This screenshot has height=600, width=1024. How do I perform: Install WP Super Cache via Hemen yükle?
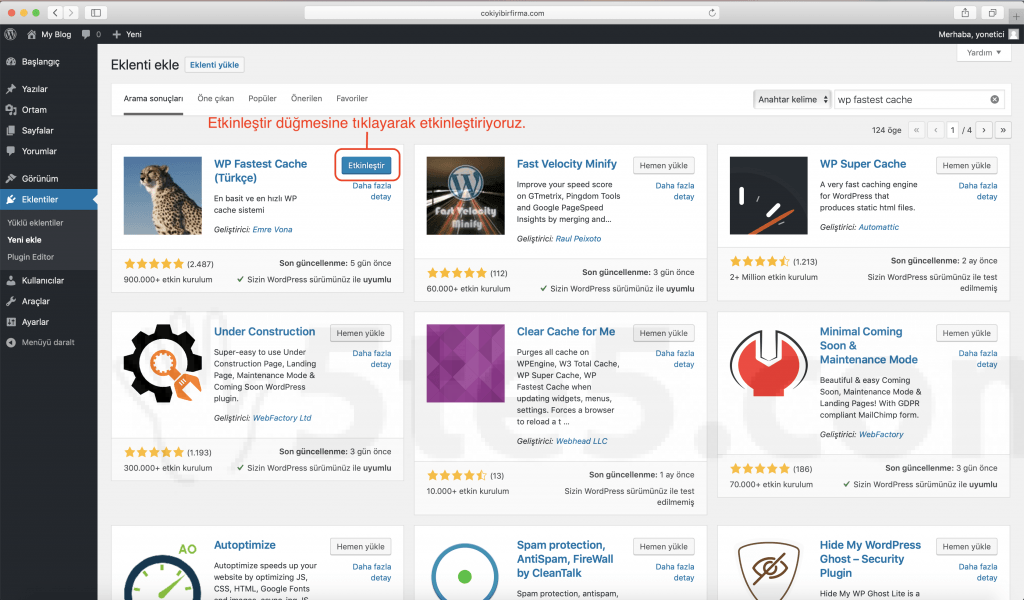pos(966,164)
